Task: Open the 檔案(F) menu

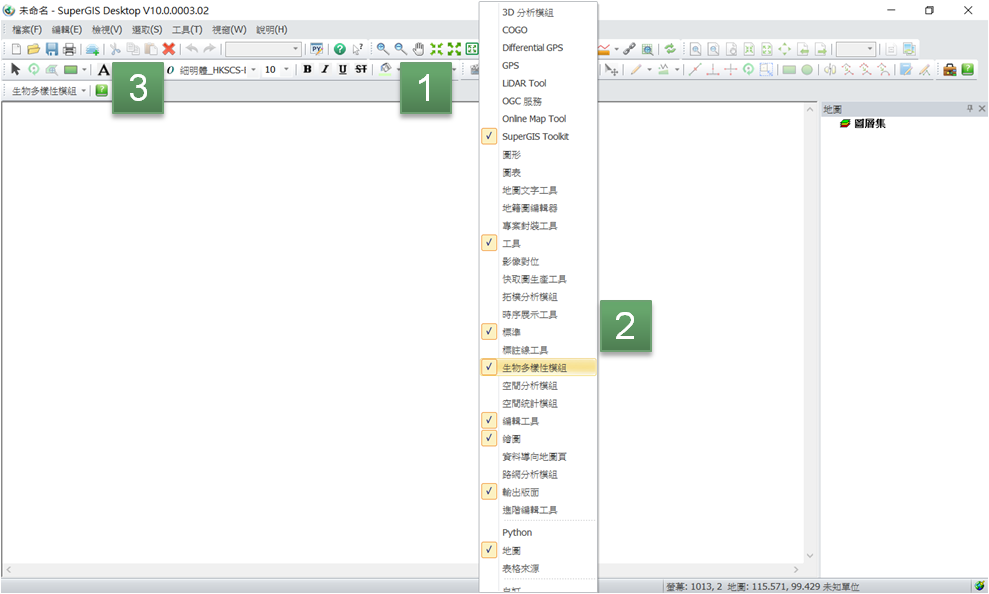Action: click(x=27, y=30)
